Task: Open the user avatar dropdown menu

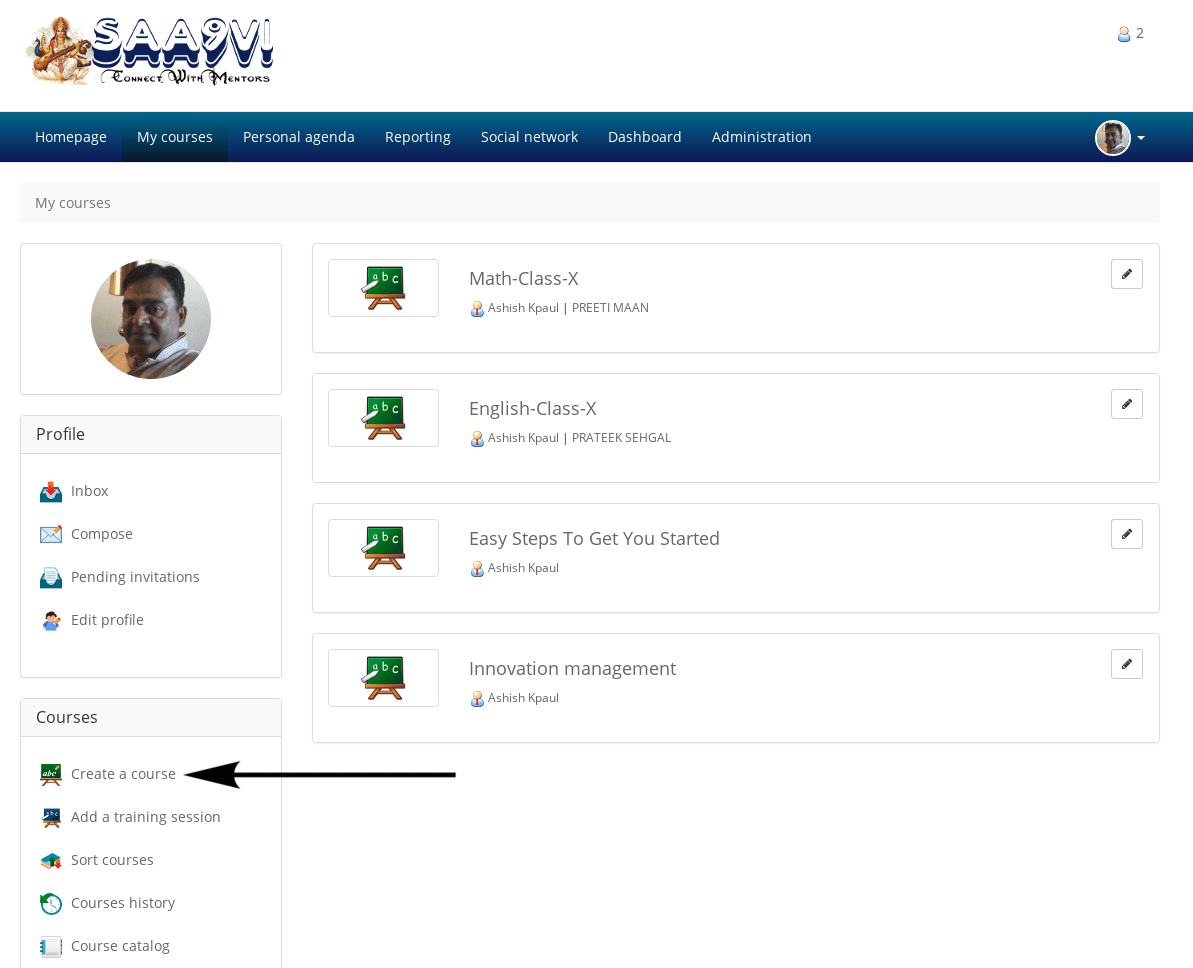Action: point(1120,138)
